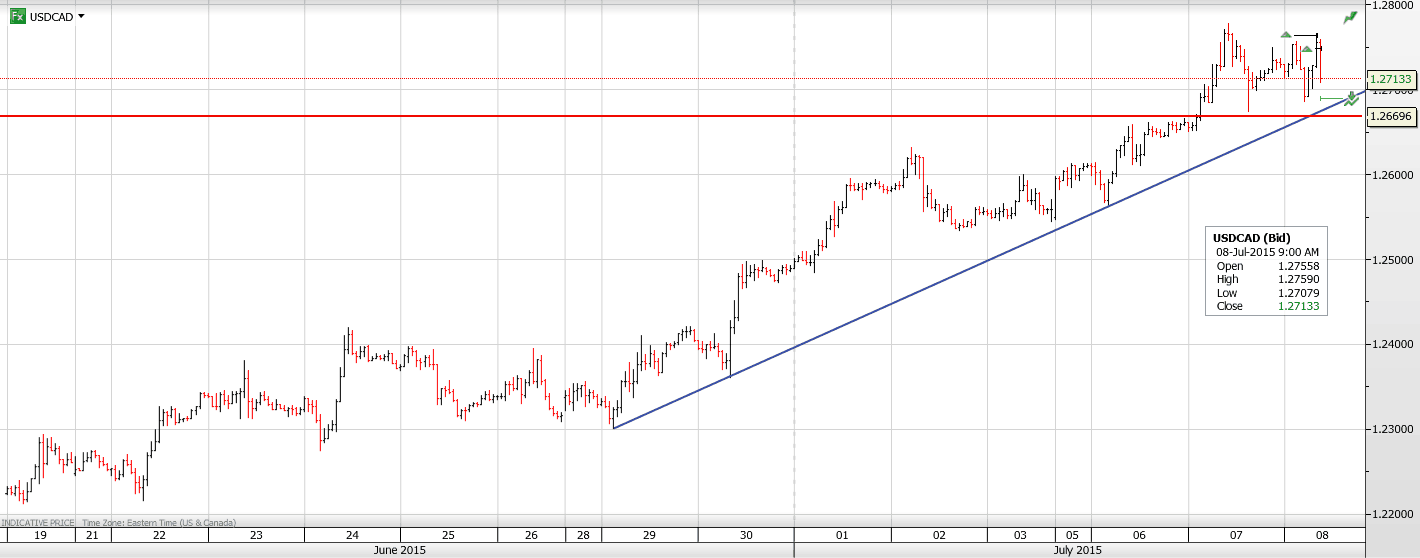Click the 1.27133 current price label

point(1391,79)
